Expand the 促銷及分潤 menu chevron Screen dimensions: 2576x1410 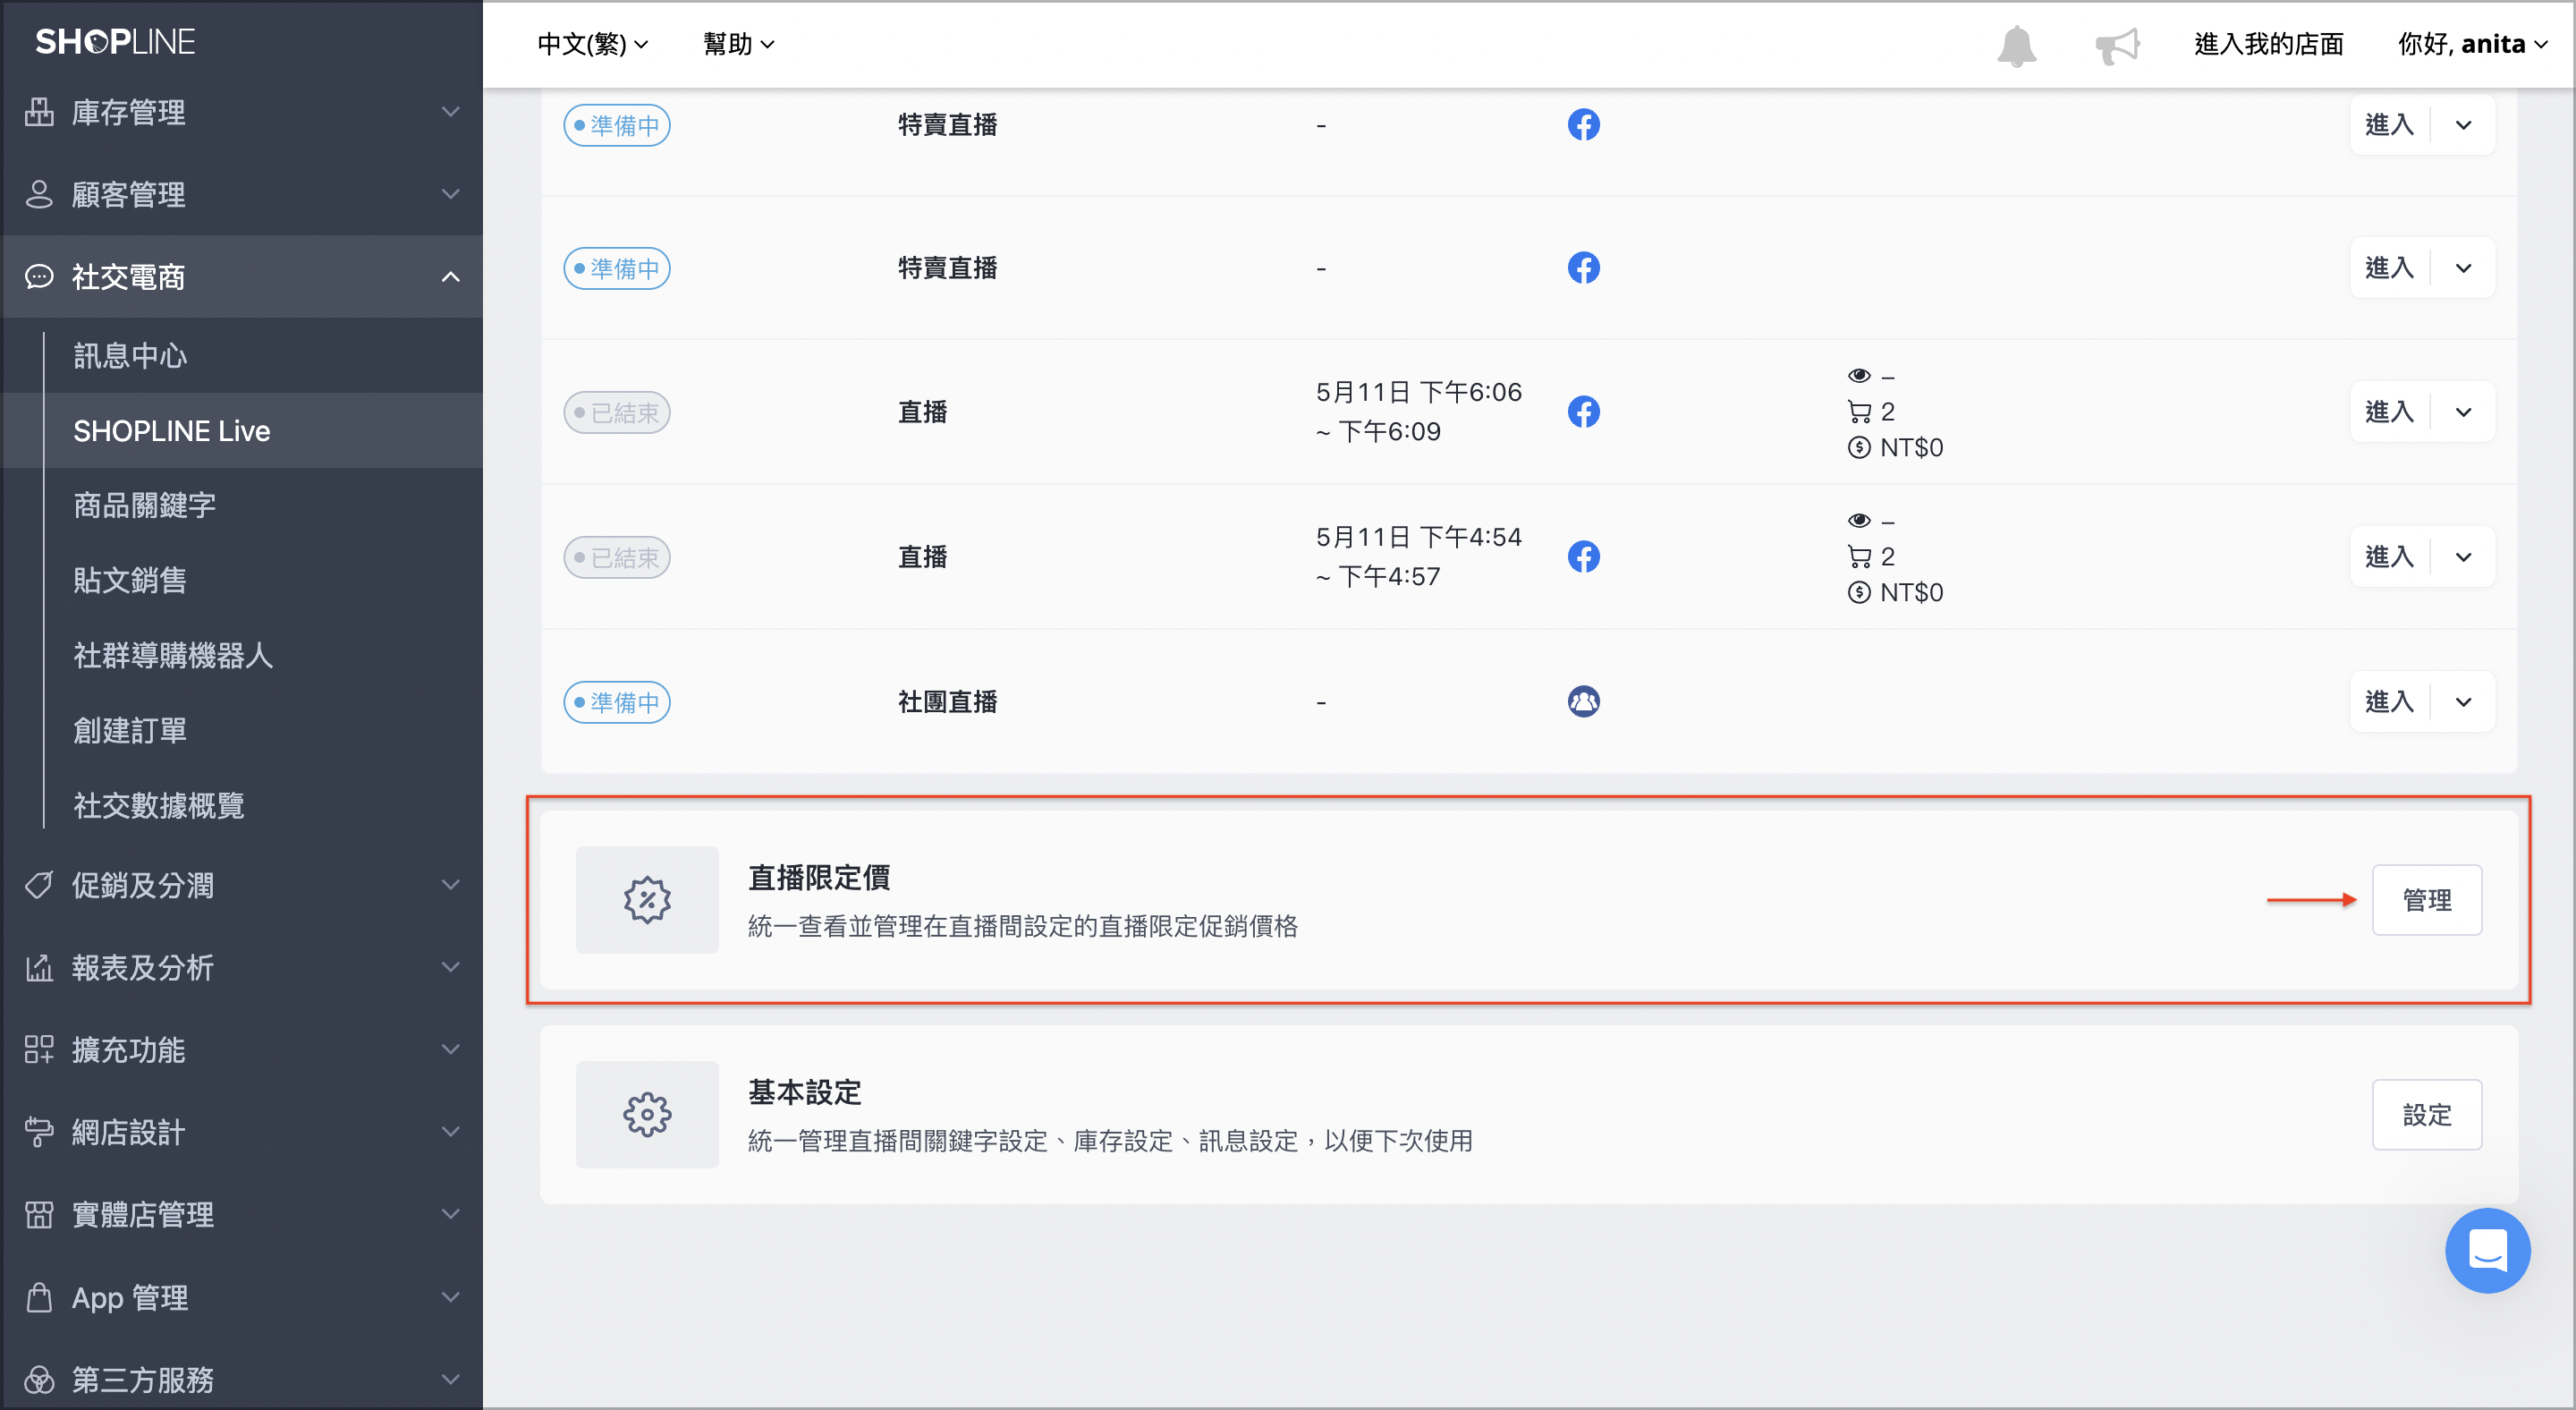(451, 885)
